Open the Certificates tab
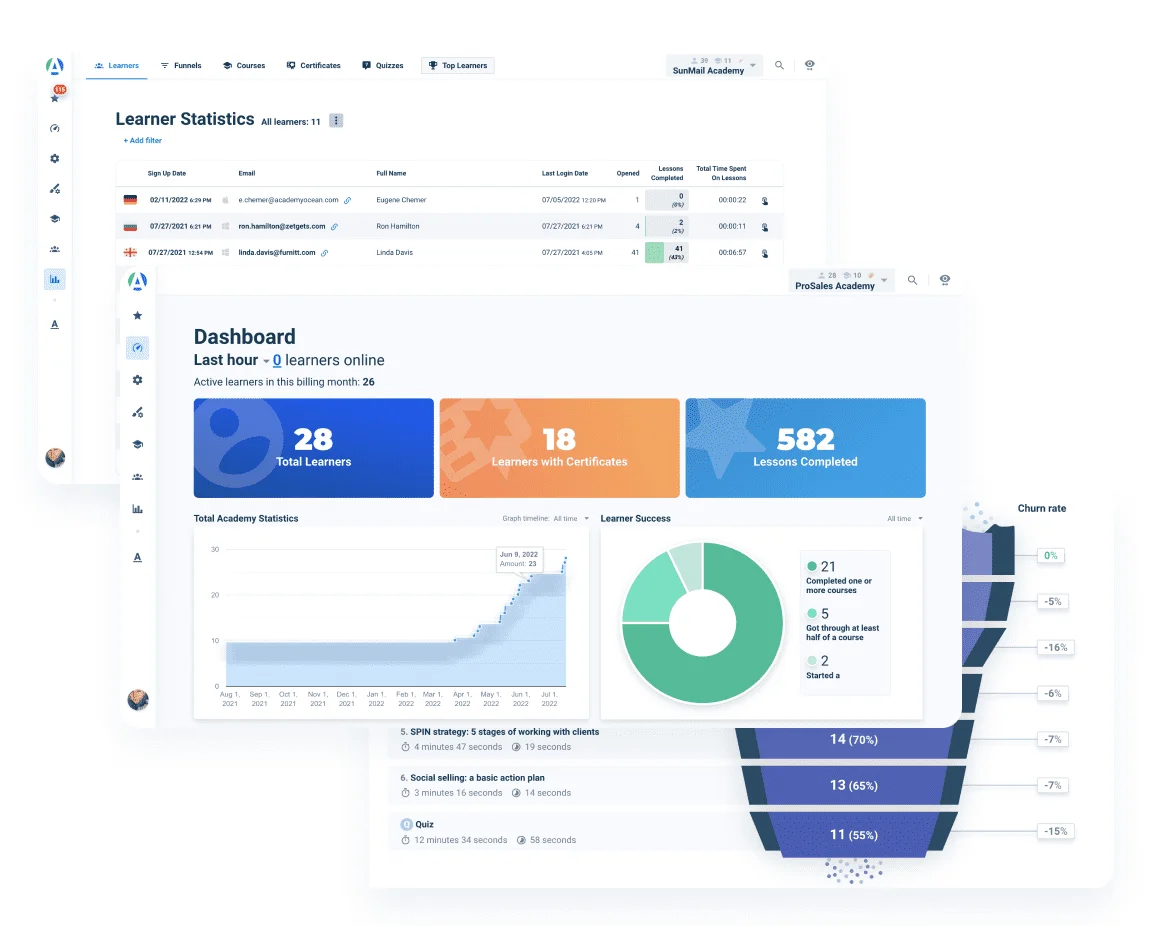The height and width of the screenshot is (926, 1160). pyautogui.click(x=313, y=65)
